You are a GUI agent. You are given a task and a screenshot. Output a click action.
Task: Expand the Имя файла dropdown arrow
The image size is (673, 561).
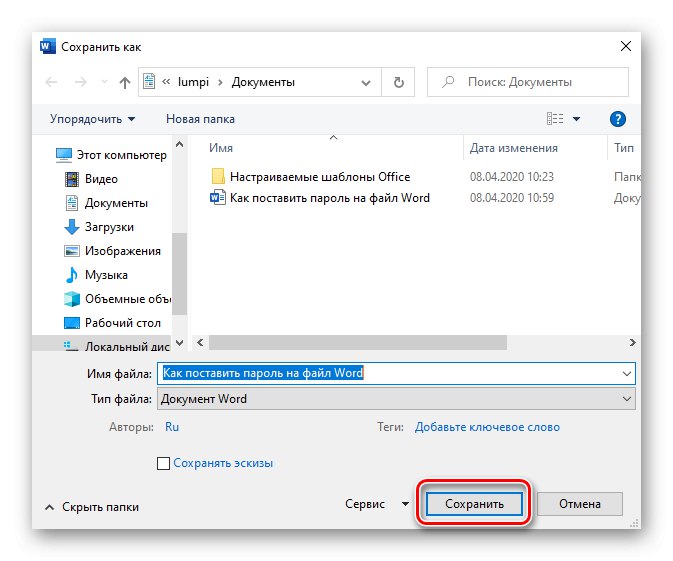tap(627, 373)
